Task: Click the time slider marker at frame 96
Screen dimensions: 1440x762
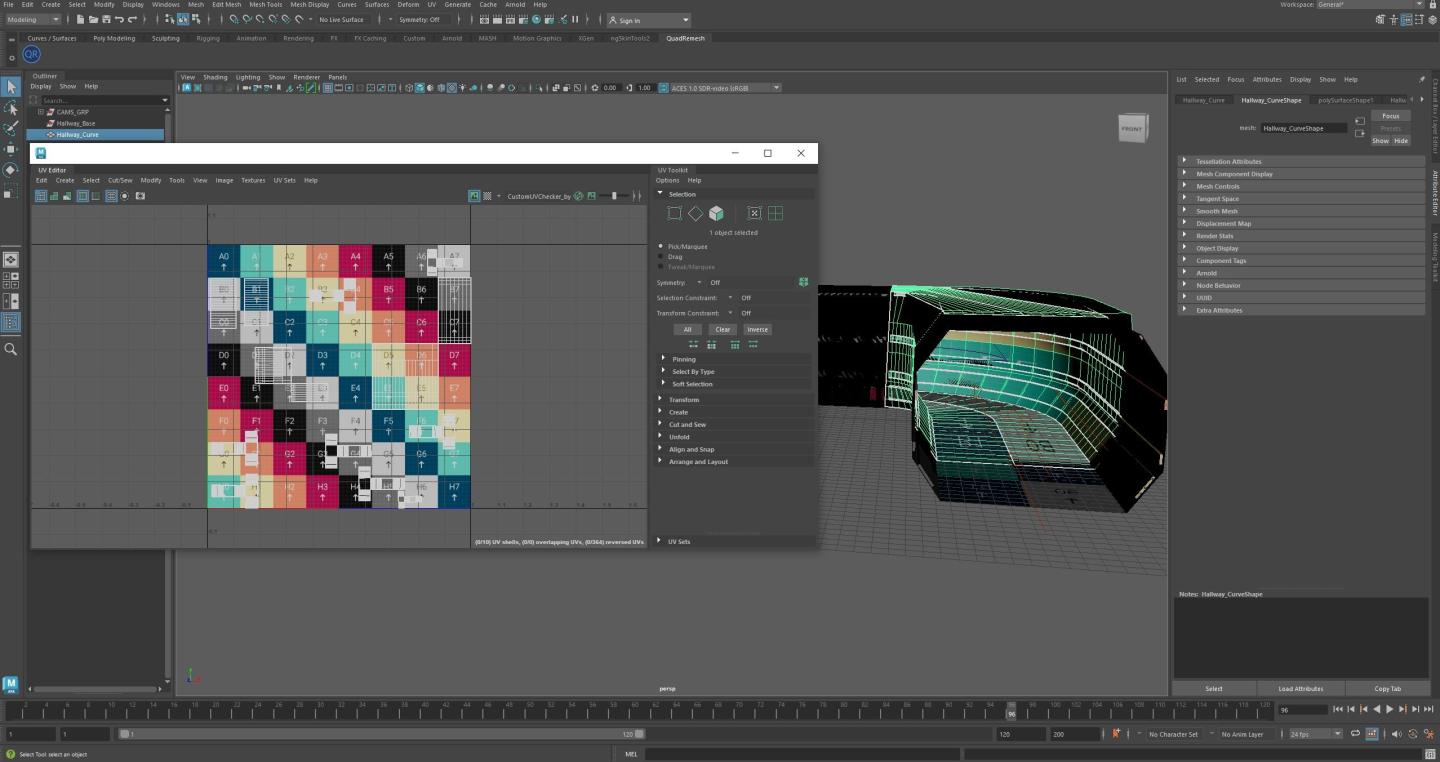Action: (1011, 711)
